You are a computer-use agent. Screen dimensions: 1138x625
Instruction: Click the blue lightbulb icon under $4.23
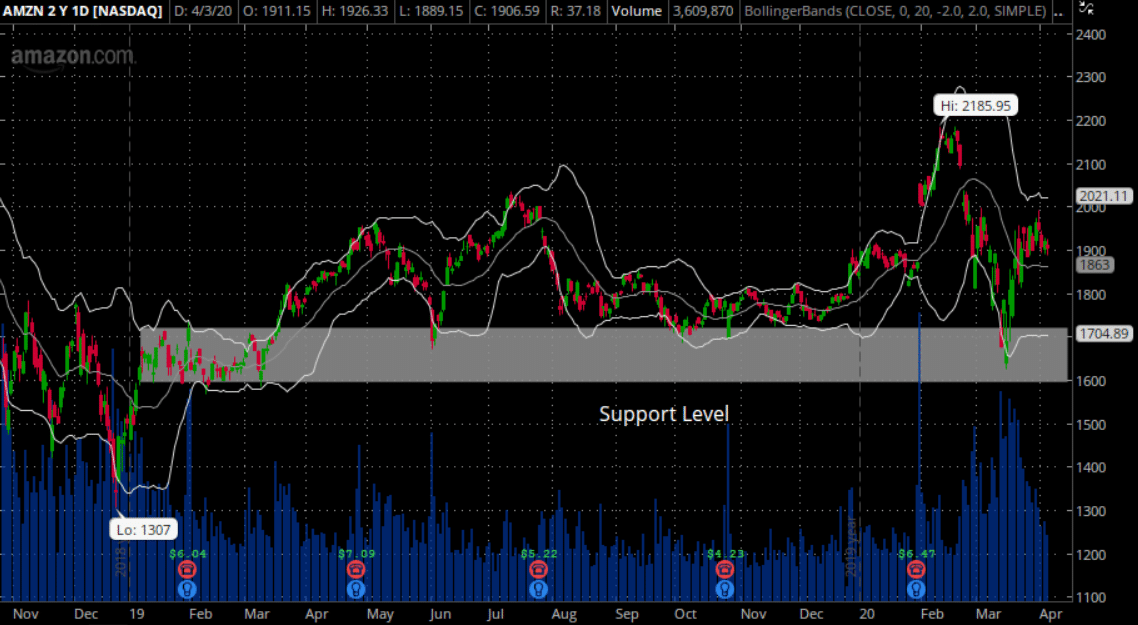pos(724,589)
